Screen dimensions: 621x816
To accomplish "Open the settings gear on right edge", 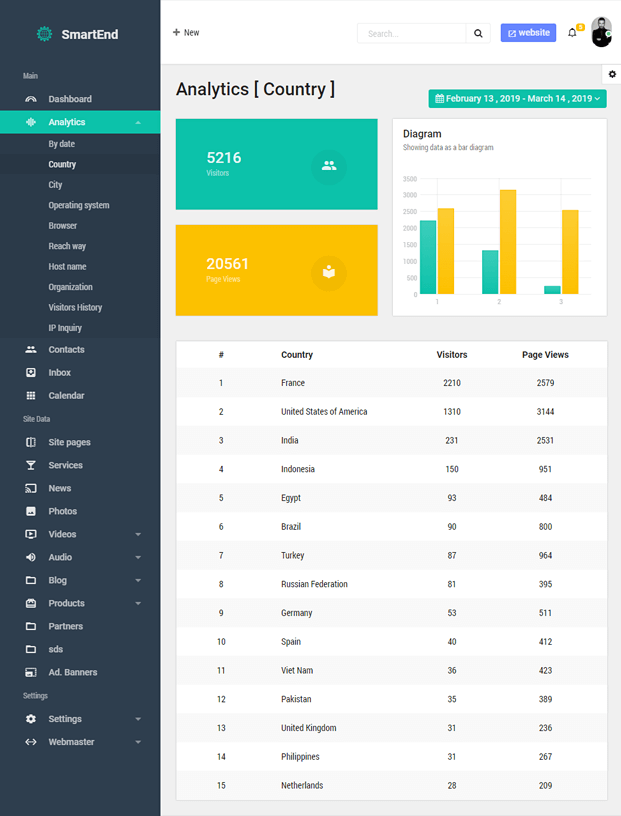I will 611,75.
